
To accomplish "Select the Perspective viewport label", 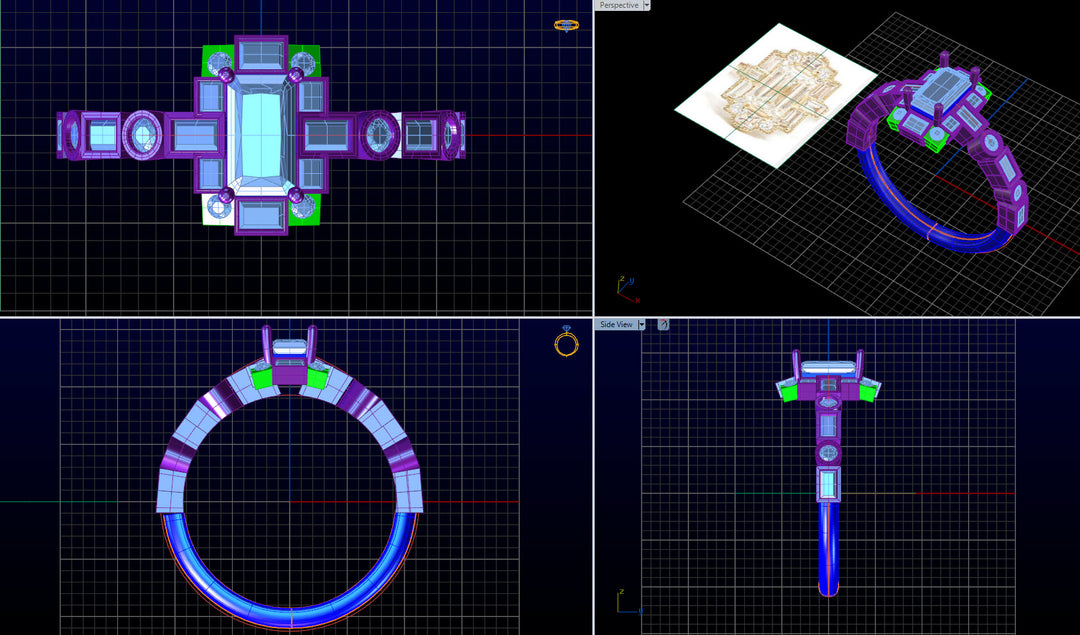I will pos(619,5).
